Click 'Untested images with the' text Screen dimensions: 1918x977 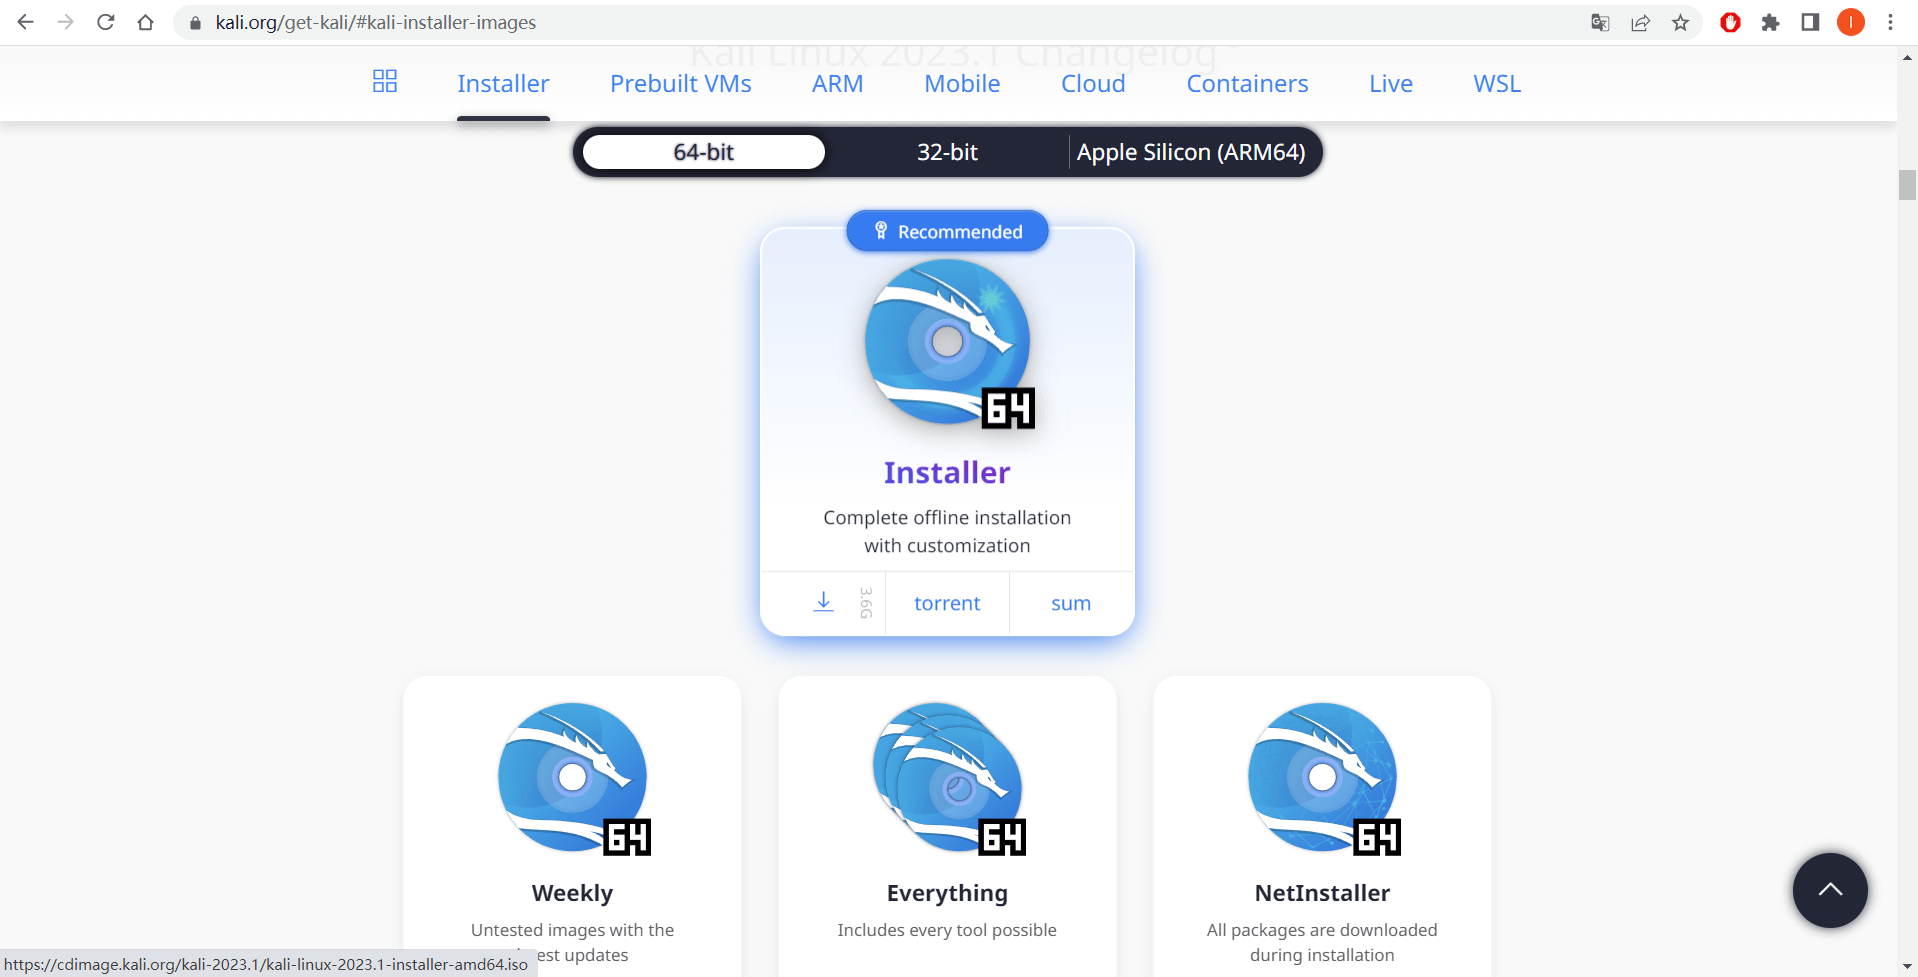pos(572,930)
